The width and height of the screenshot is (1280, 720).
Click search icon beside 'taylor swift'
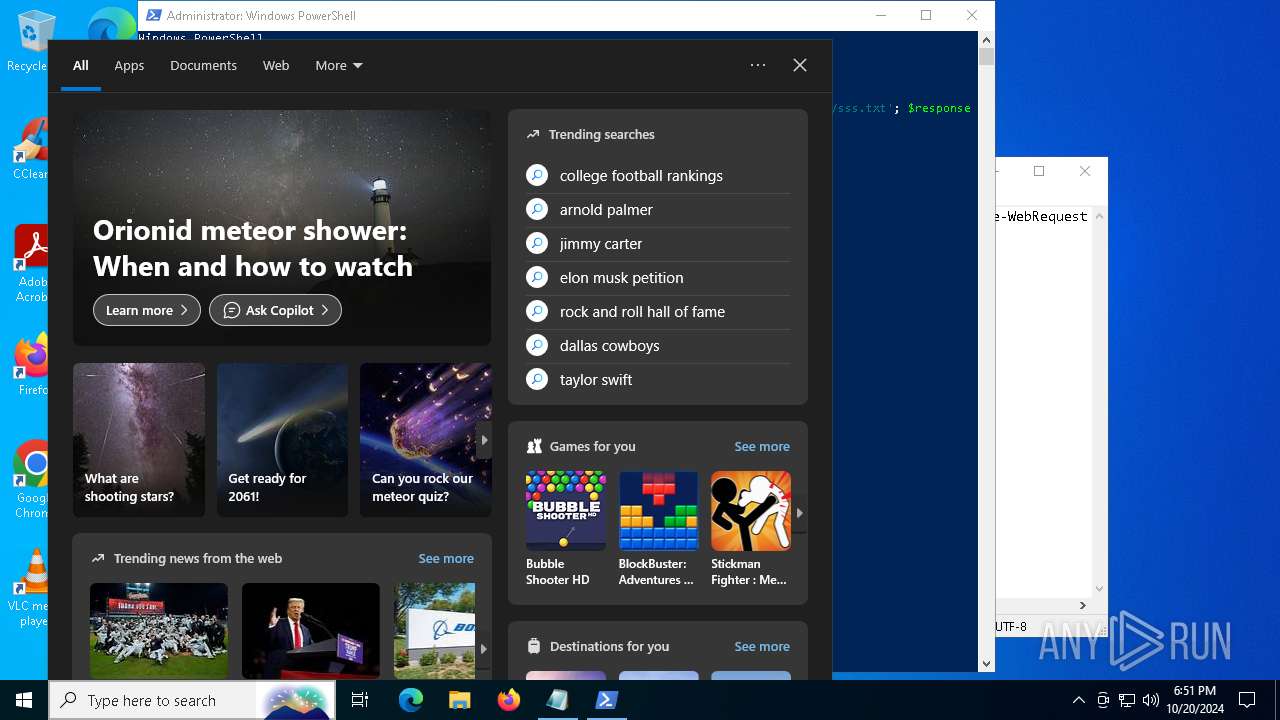537,380
